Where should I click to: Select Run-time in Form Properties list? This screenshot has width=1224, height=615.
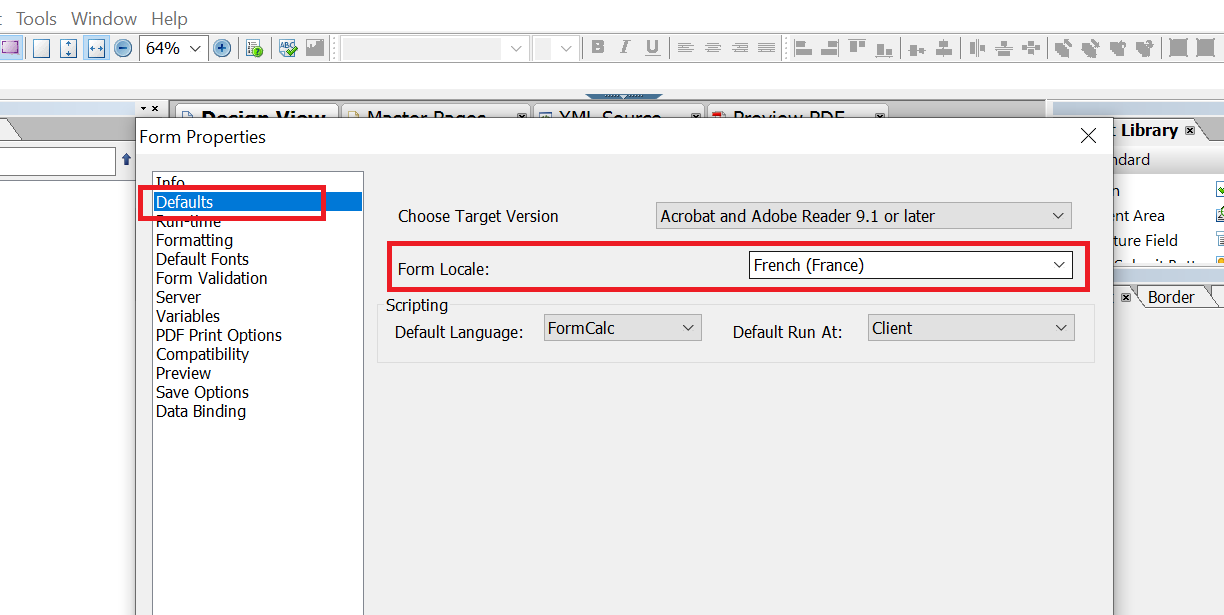point(188,221)
